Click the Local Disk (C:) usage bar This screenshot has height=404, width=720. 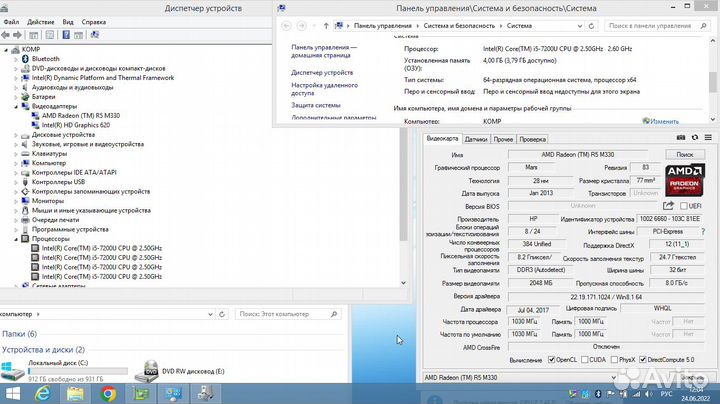[x=78, y=371]
